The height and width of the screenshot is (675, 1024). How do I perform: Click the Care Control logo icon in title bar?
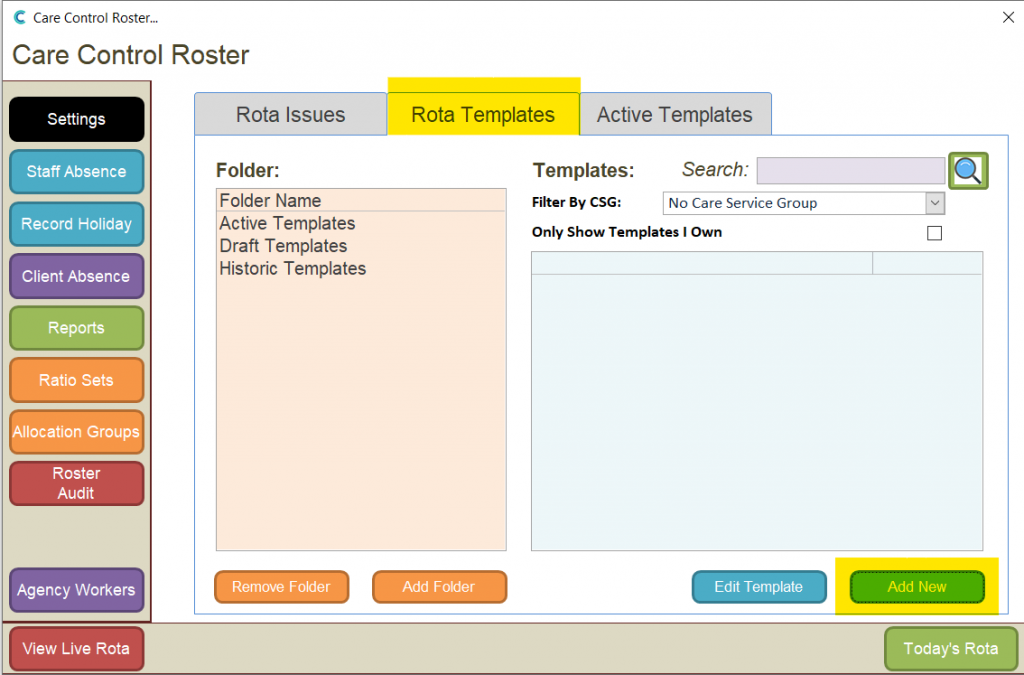[x=20, y=18]
